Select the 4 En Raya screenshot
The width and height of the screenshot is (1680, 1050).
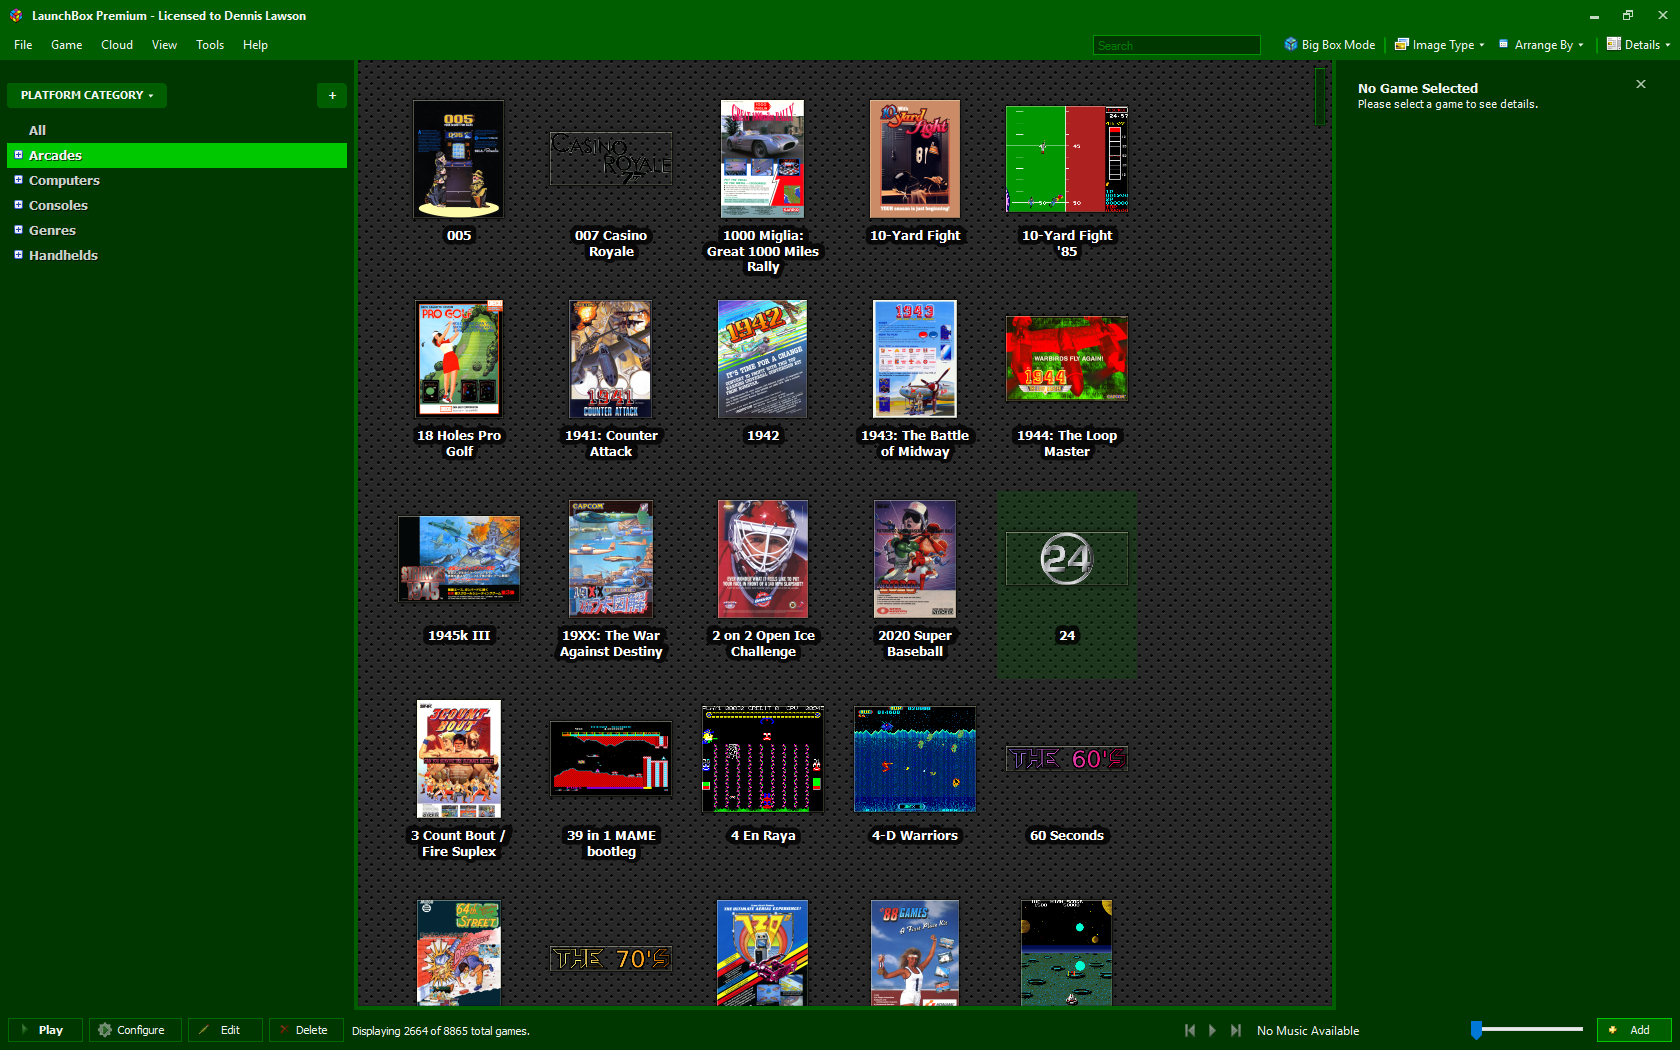pos(763,759)
